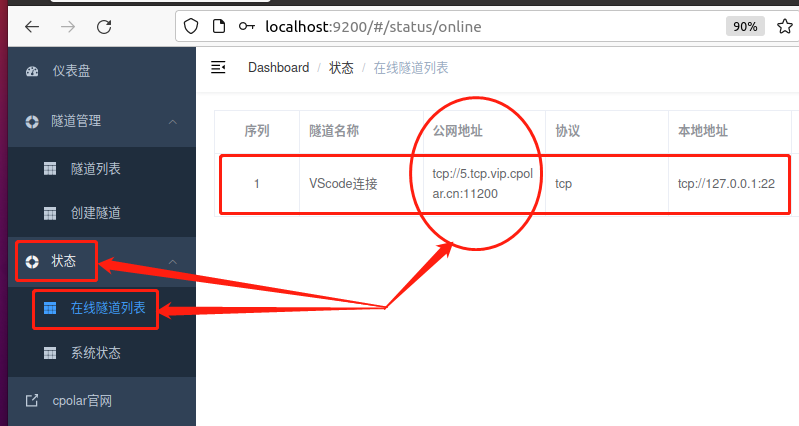
Task: Collapse the sidebar using the hamburger icon
Action: (218, 67)
